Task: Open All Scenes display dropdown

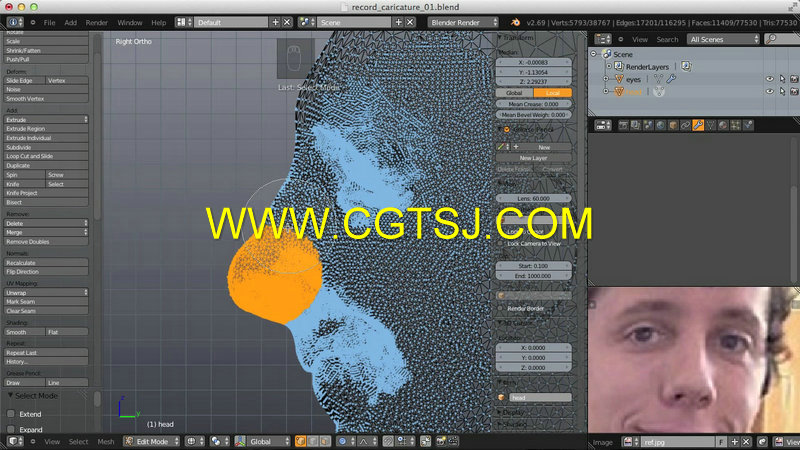Action: tap(723, 39)
